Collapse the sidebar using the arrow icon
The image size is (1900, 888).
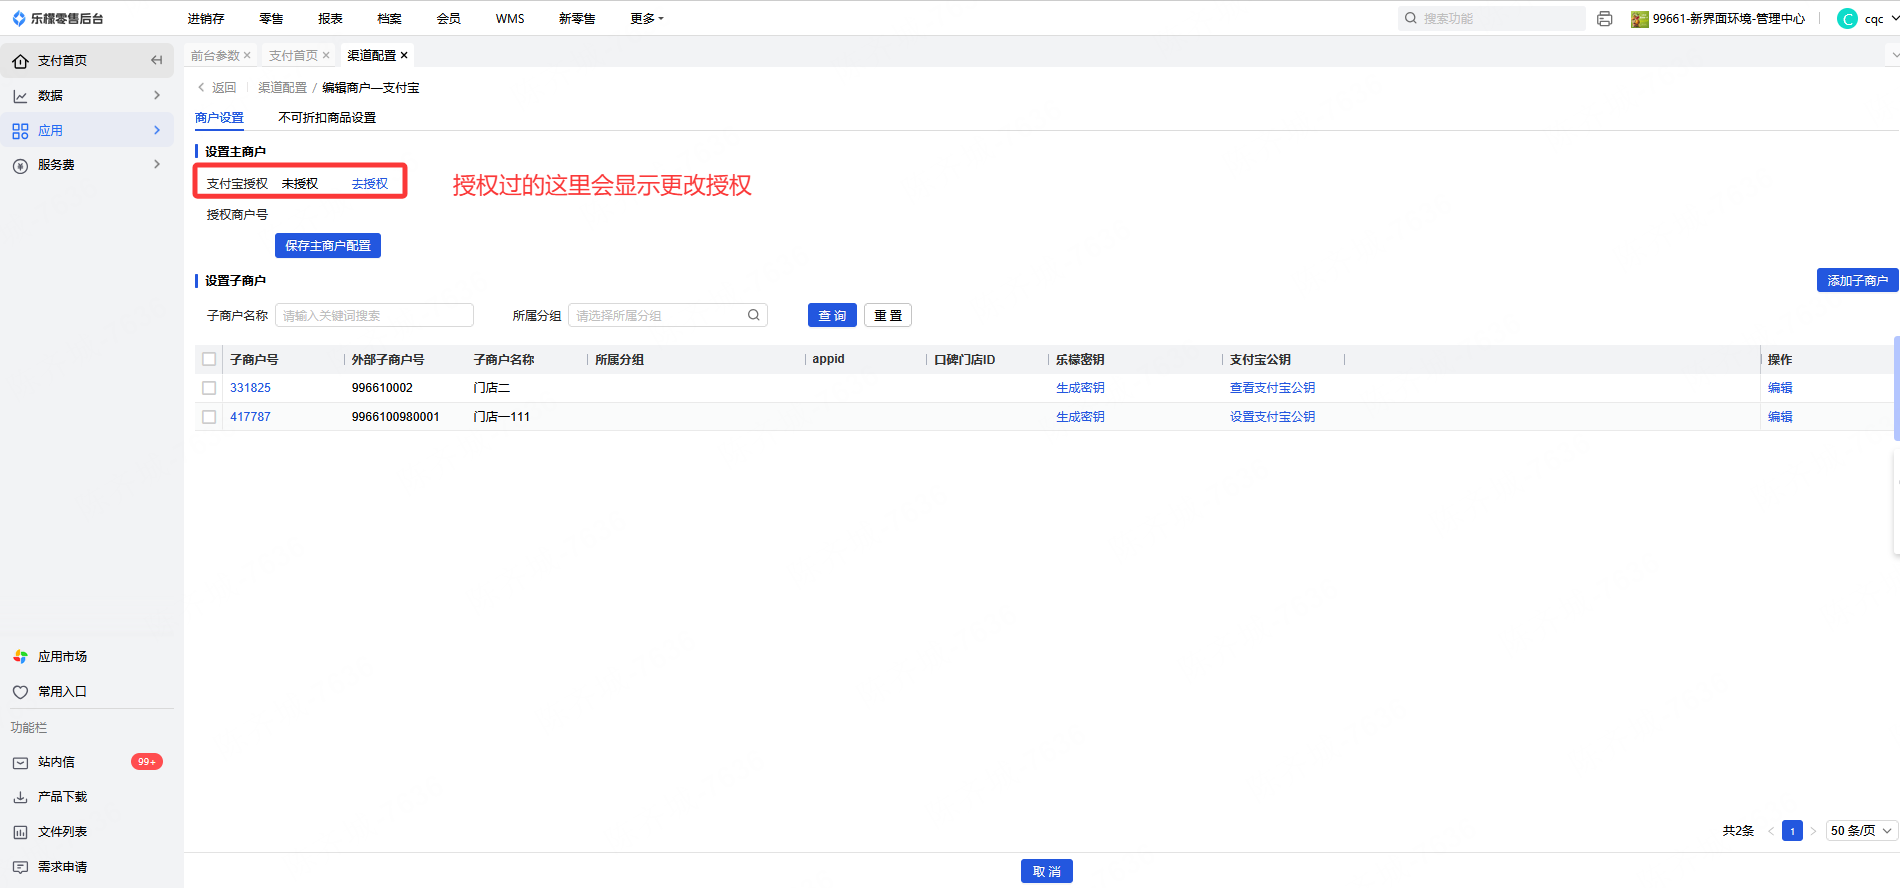click(x=156, y=61)
